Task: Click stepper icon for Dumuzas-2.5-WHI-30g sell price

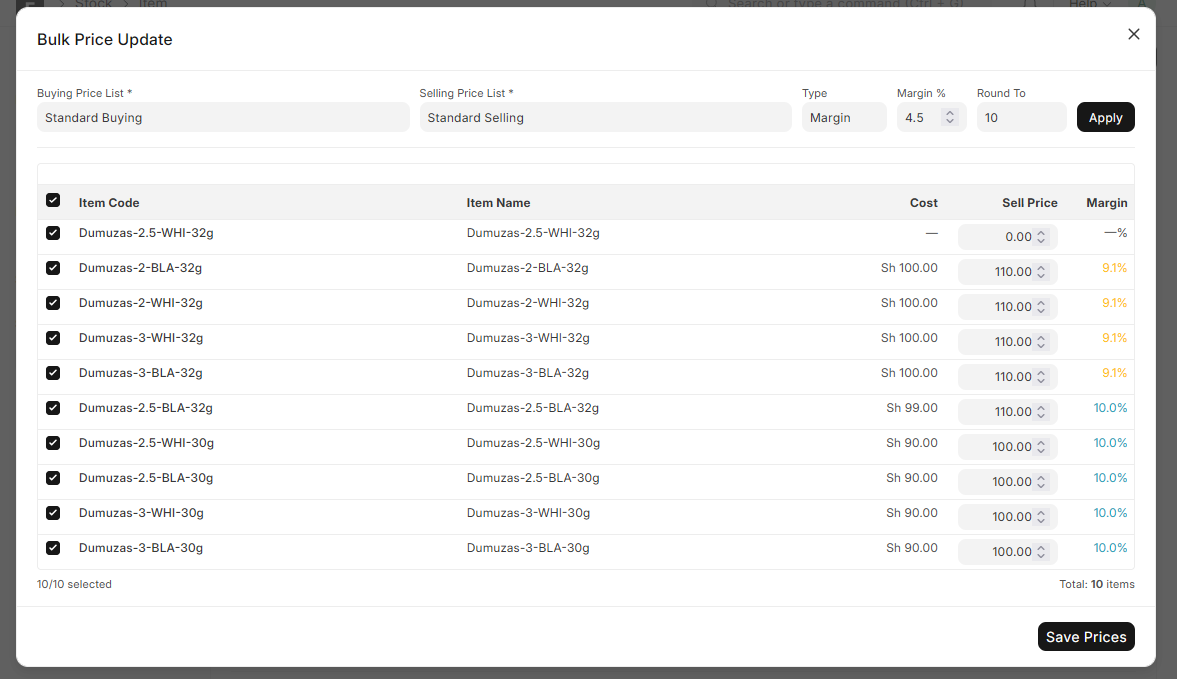Action: (1041, 447)
